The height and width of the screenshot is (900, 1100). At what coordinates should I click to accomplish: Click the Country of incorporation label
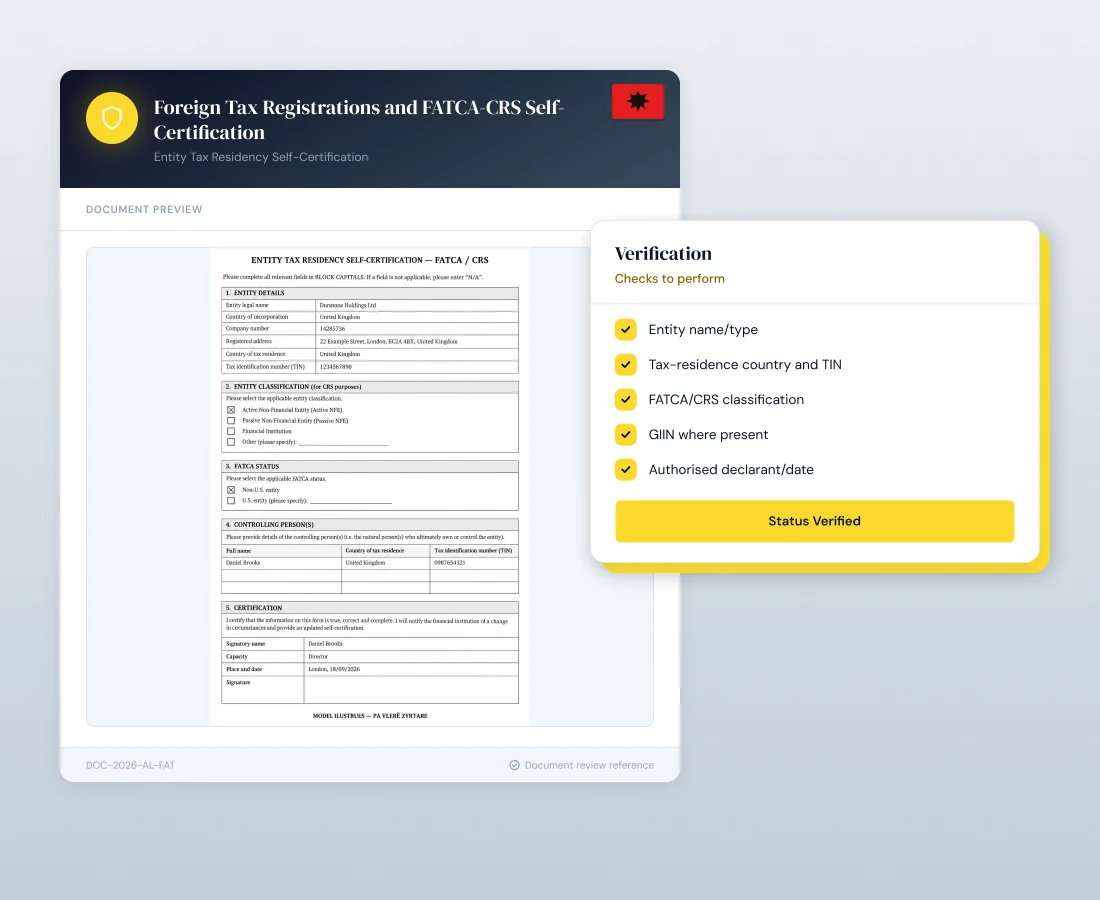click(x=257, y=317)
